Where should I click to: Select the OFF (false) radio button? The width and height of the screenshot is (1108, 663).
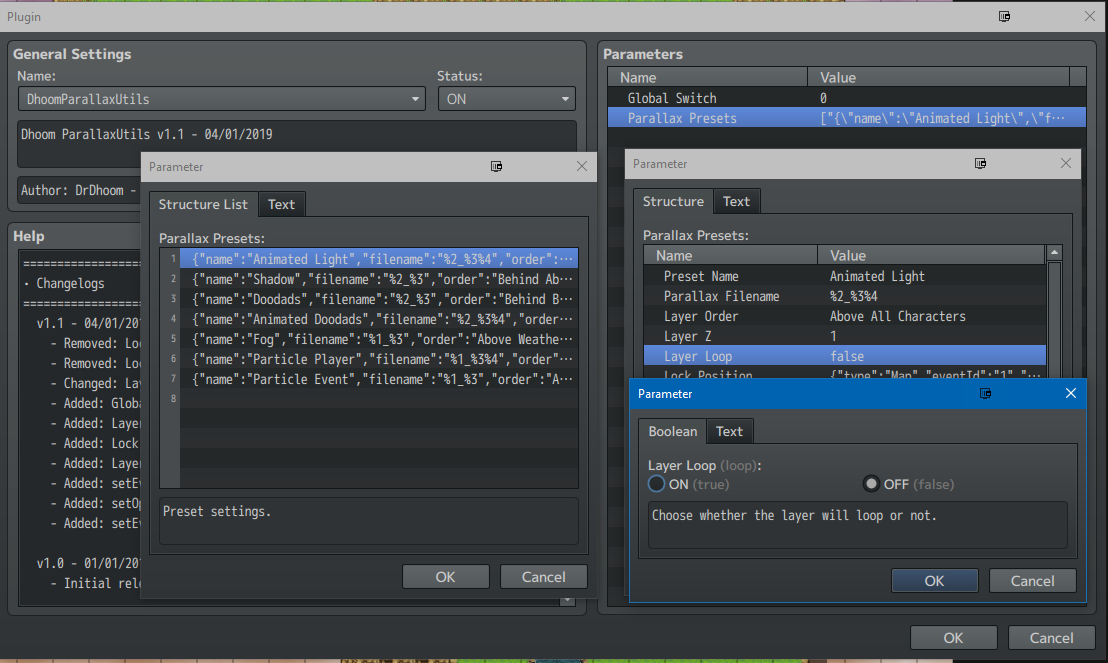[x=871, y=484]
